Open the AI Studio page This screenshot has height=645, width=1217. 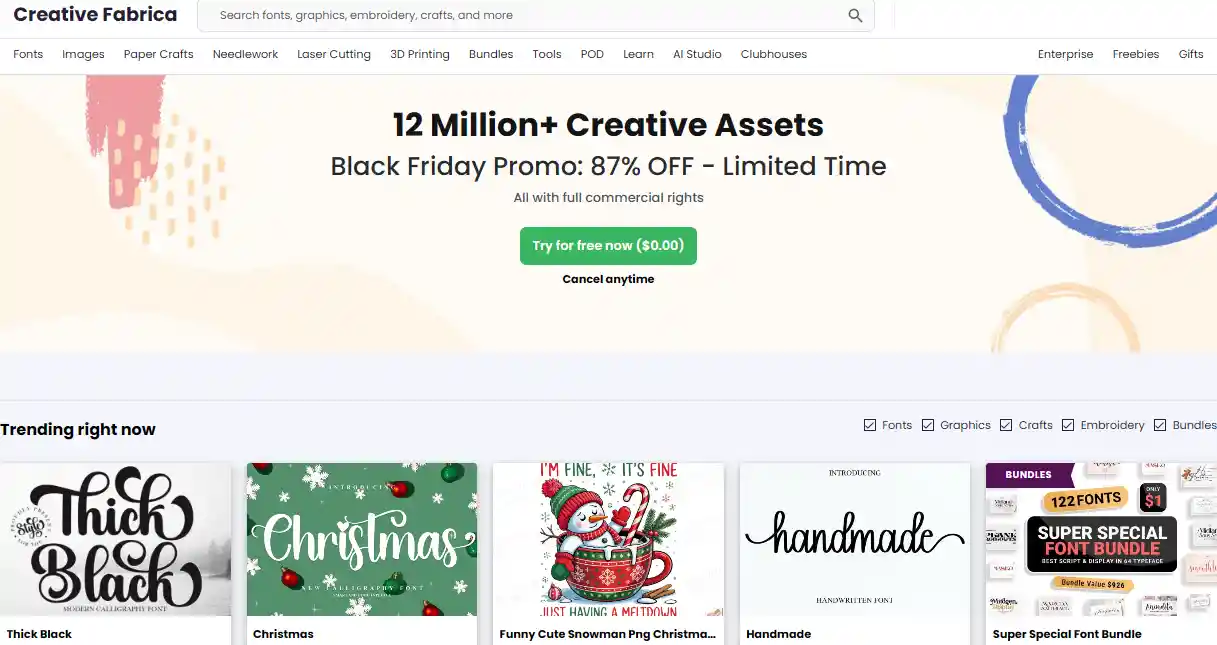697,54
